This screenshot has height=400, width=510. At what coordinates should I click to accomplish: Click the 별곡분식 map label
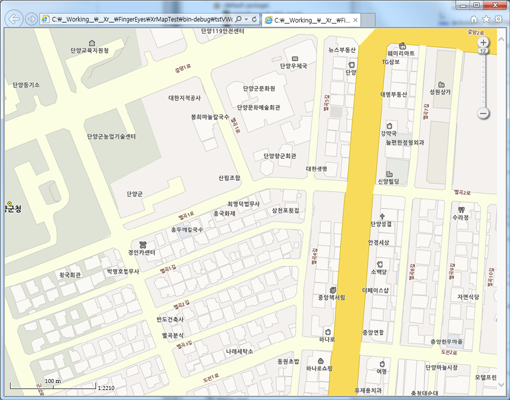pos(172,335)
